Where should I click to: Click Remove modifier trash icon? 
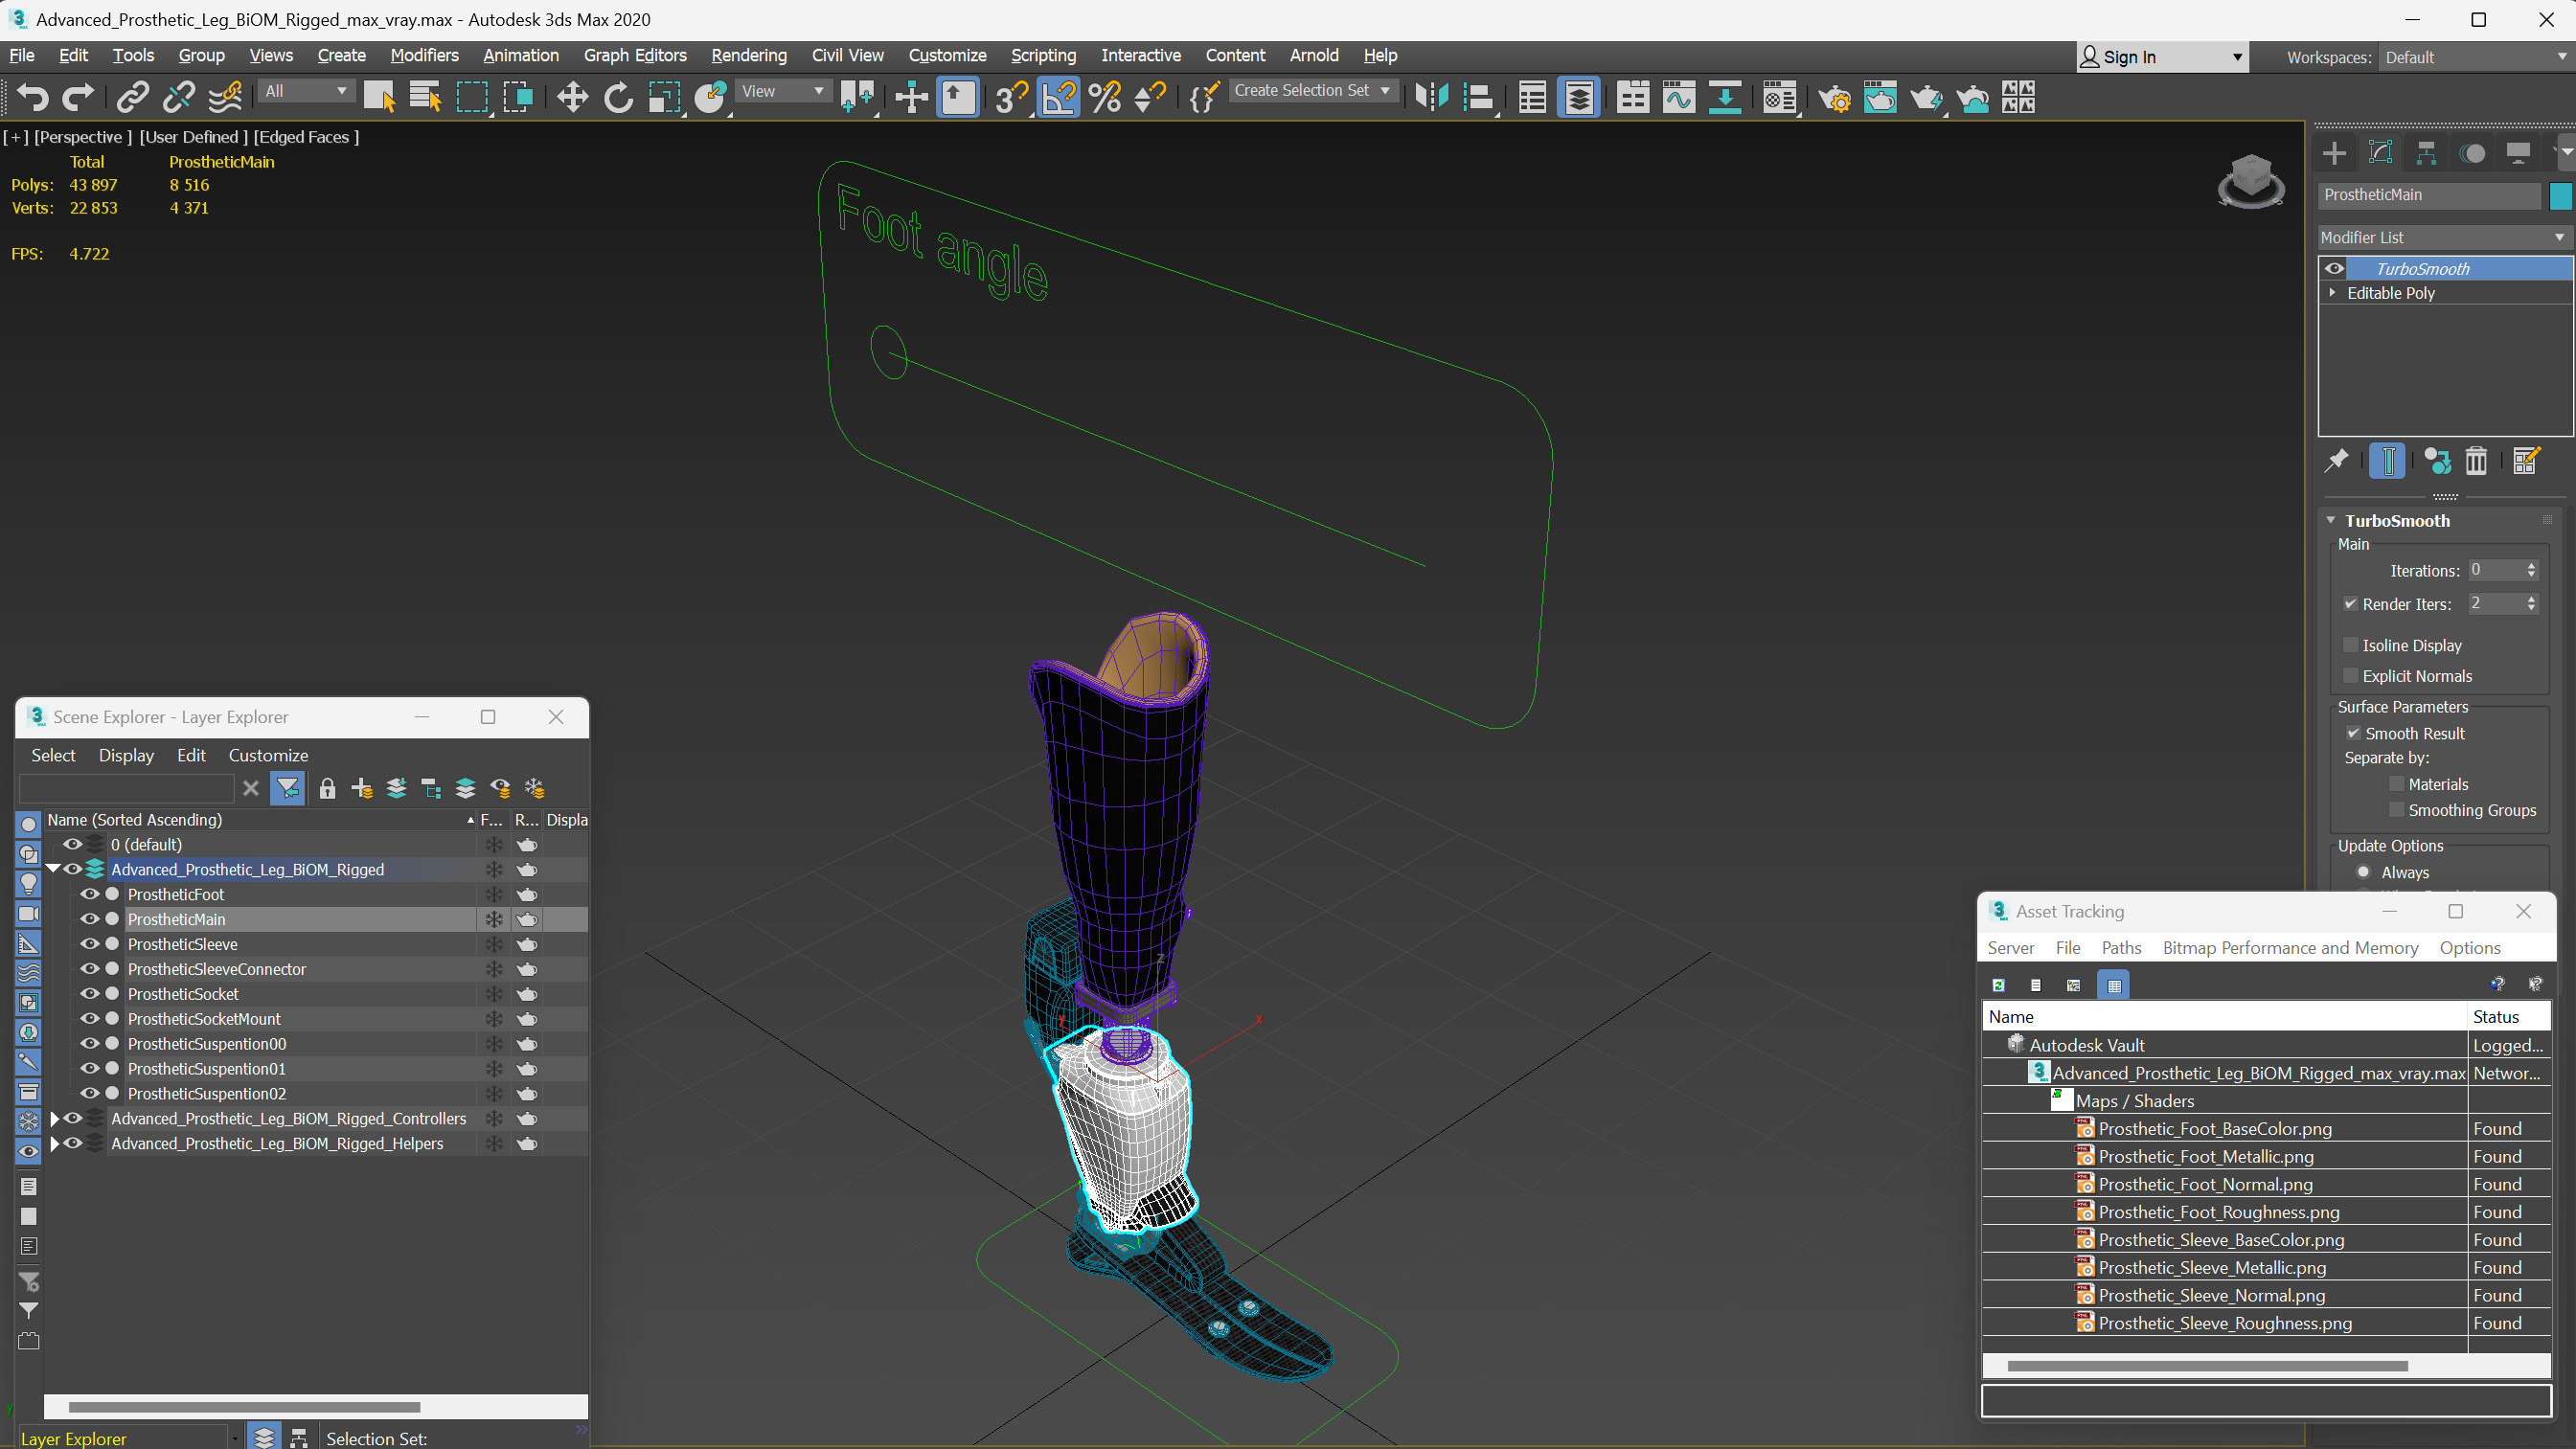pos(2476,460)
